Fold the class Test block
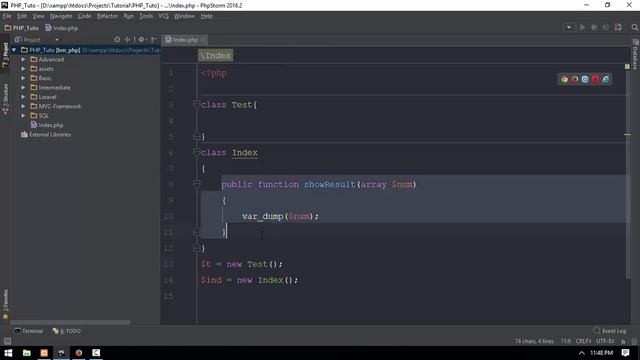640x360 pixels. (196, 105)
